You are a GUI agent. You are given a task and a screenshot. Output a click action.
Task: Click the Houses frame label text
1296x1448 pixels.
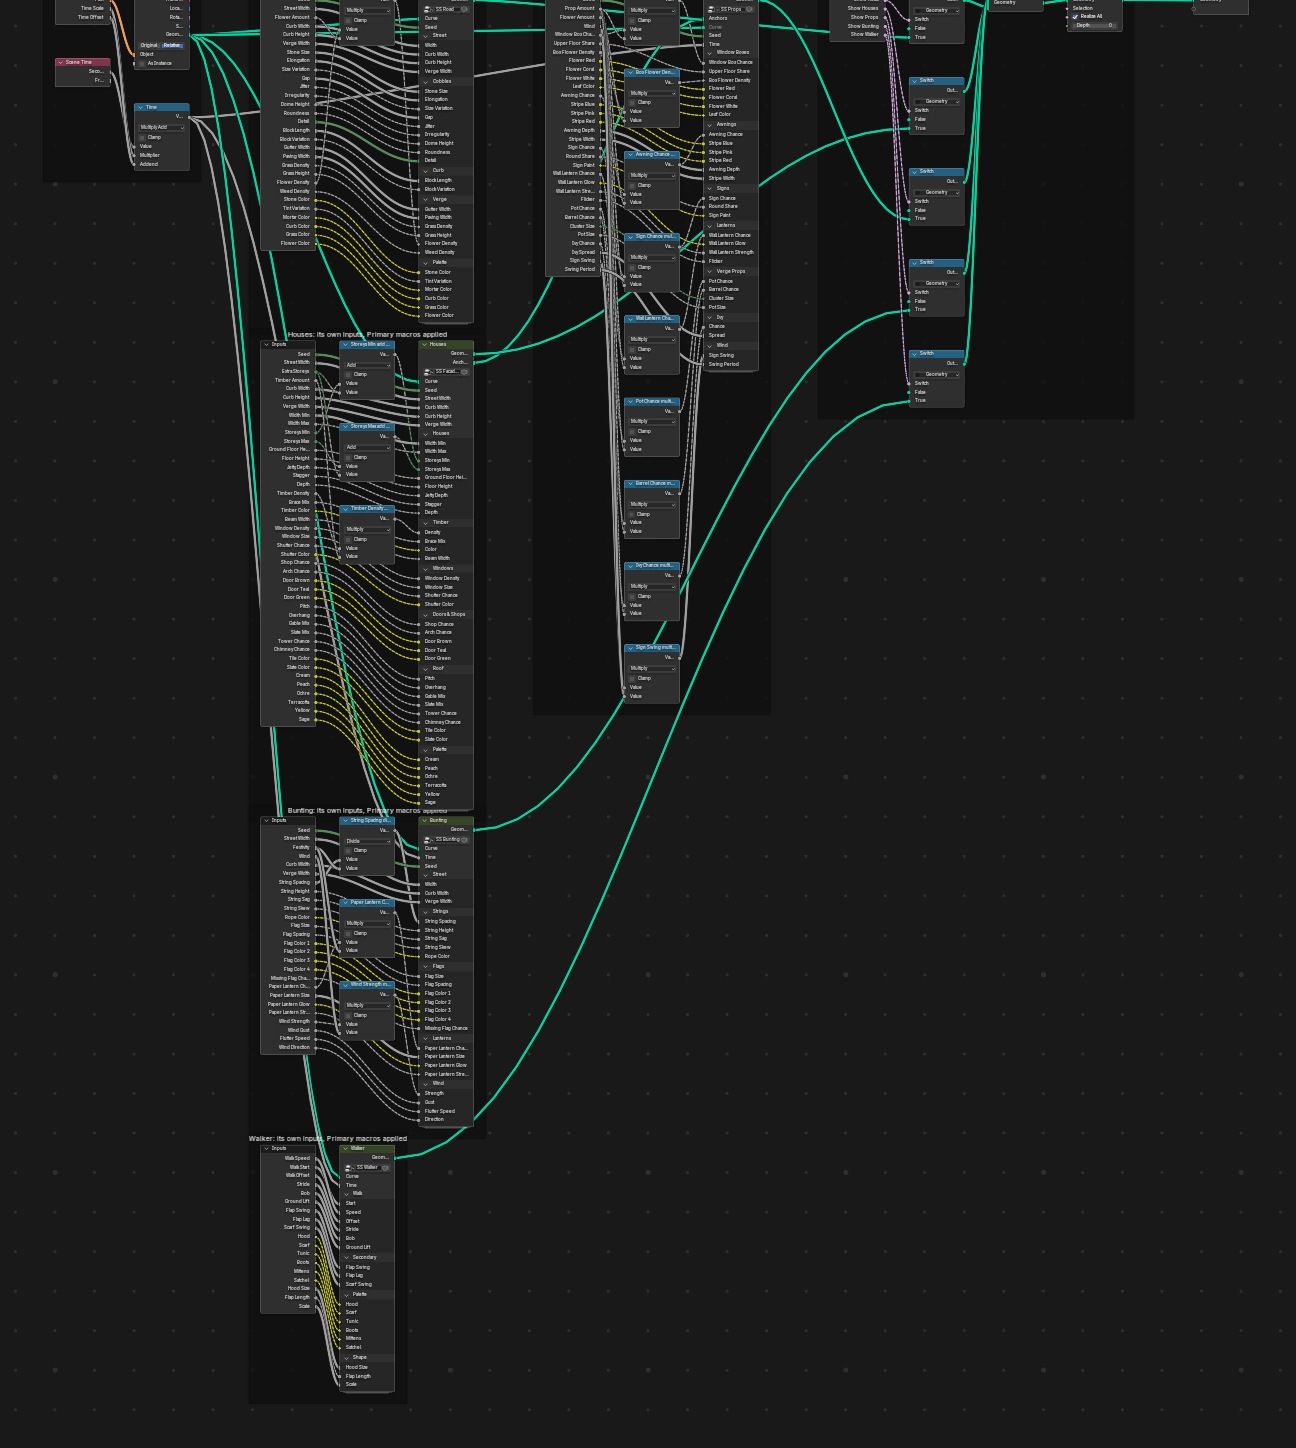pos(367,334)
